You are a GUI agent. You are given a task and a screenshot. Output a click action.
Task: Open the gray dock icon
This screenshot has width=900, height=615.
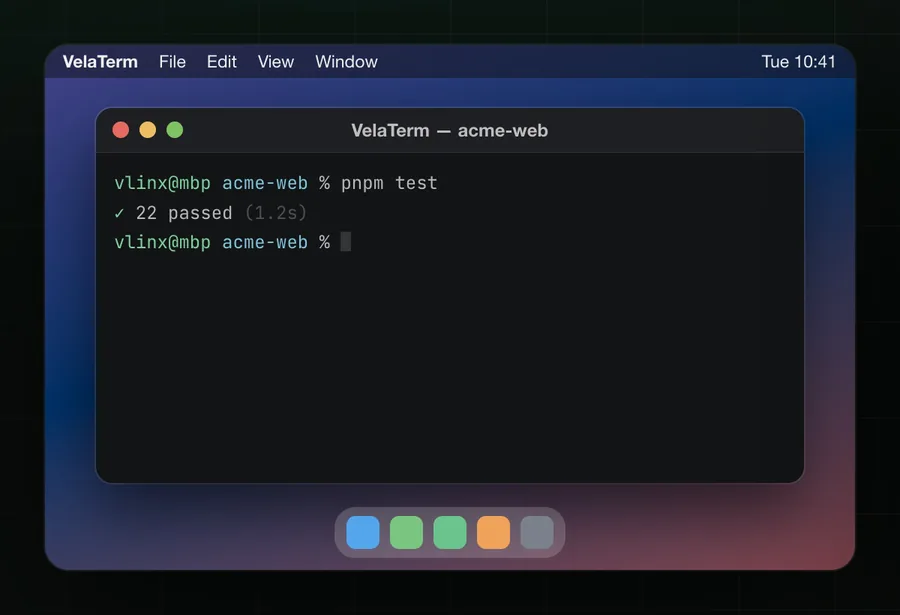(537, 532)
